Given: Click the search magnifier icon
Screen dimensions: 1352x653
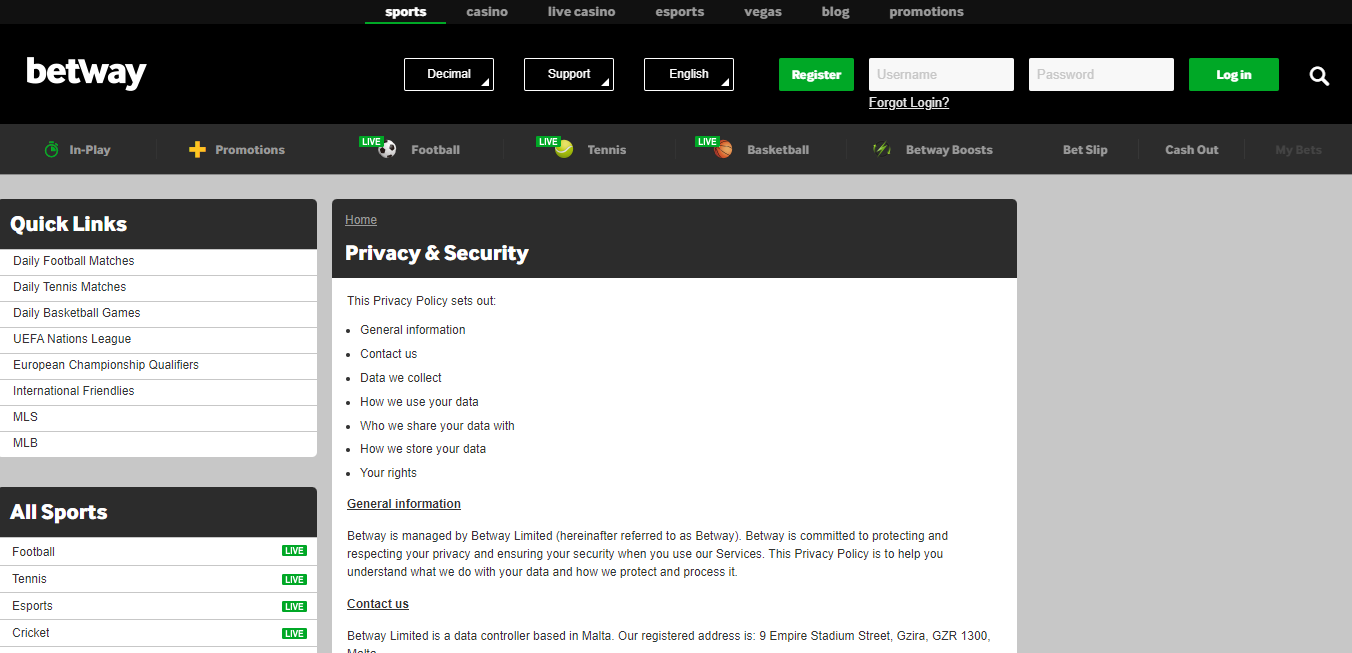Looking at the screenshot, I should pyautogui.click(x=1319, y=76).
